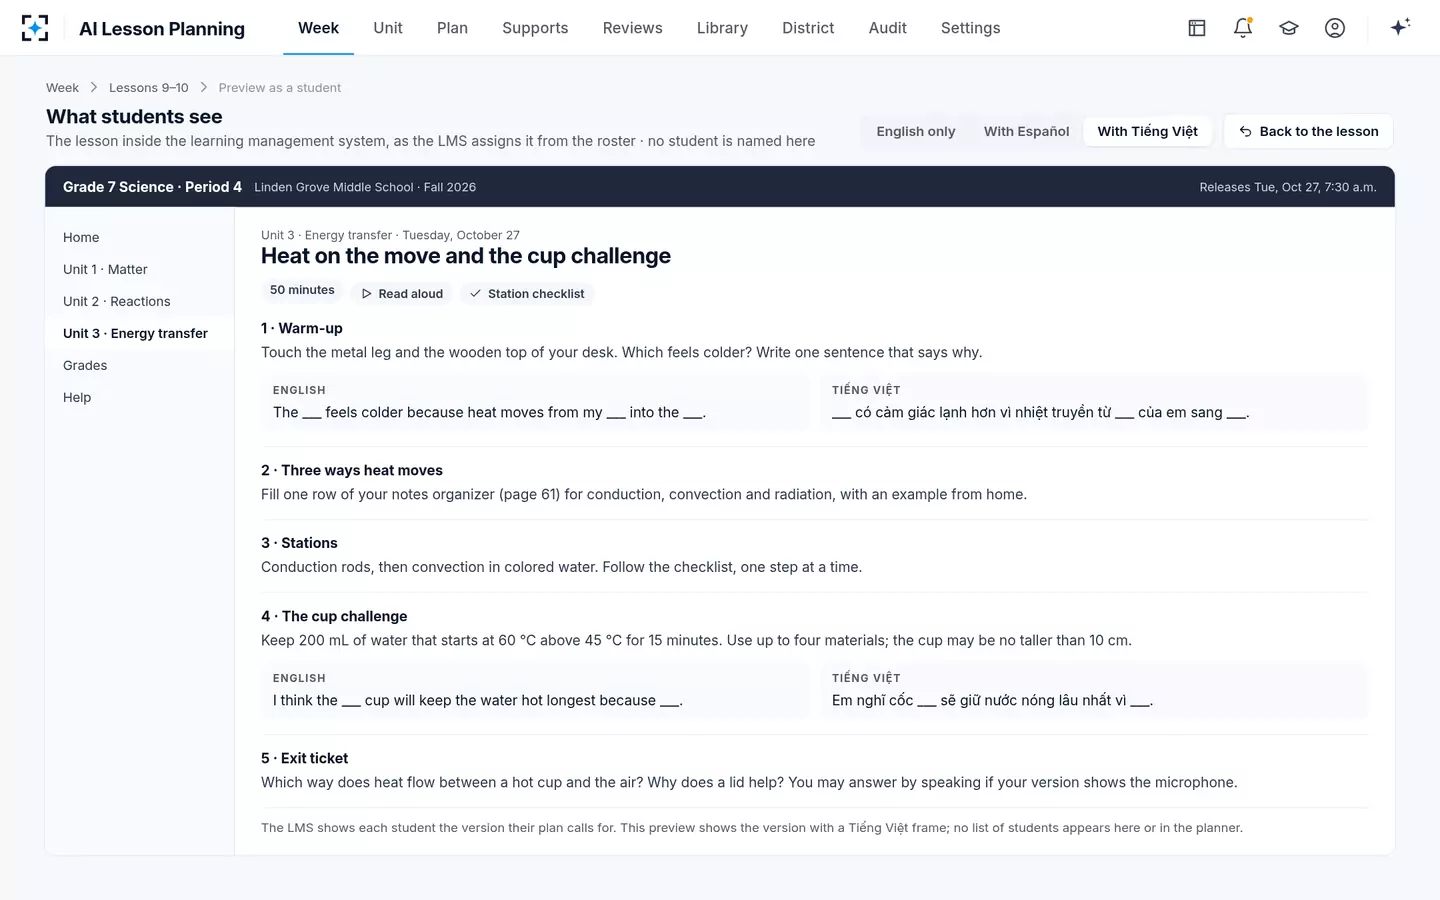Click the Lessons 9–10 breadcrumb

[x=148, y=88]
